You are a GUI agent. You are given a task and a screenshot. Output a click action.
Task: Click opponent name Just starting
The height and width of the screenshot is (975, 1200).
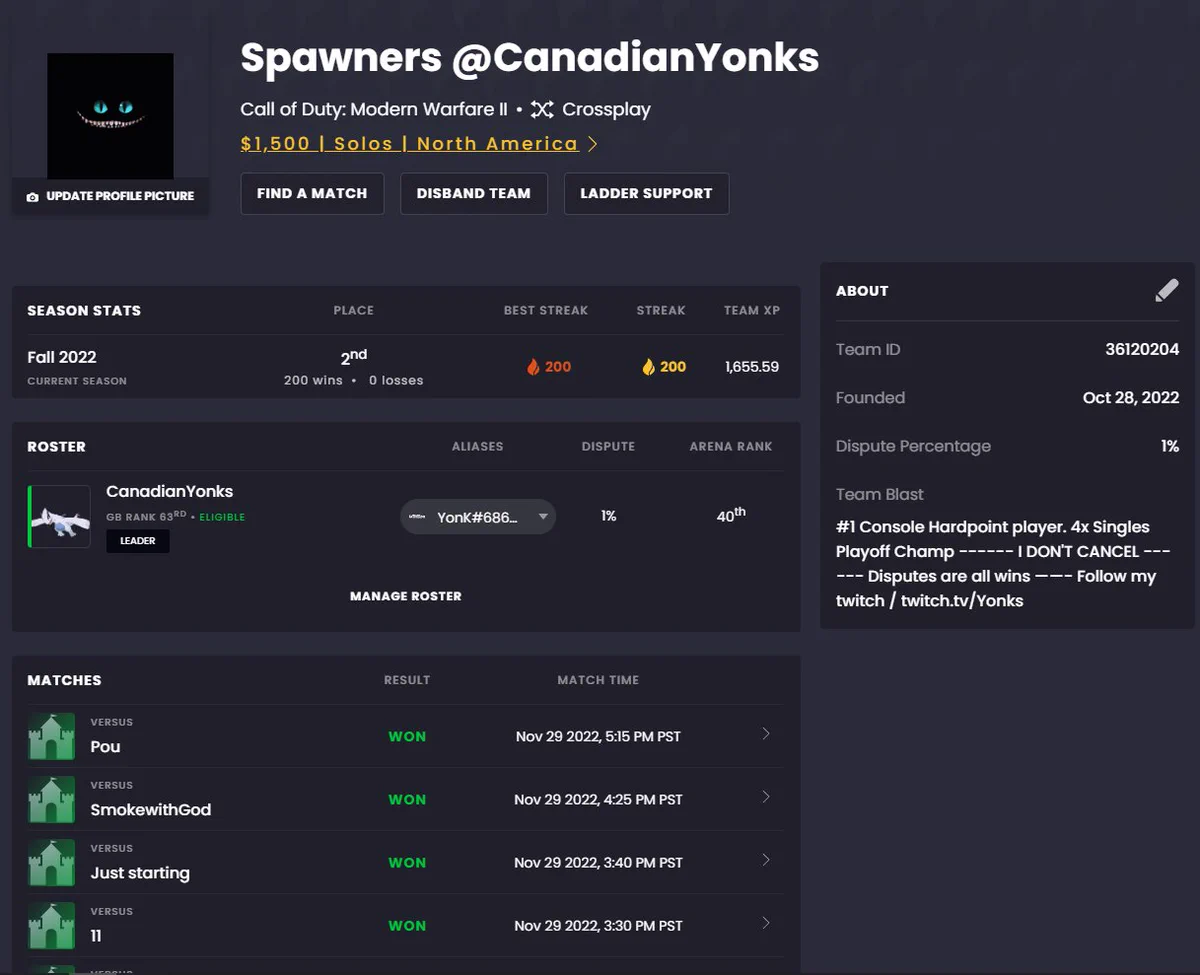tap(140, 873)
